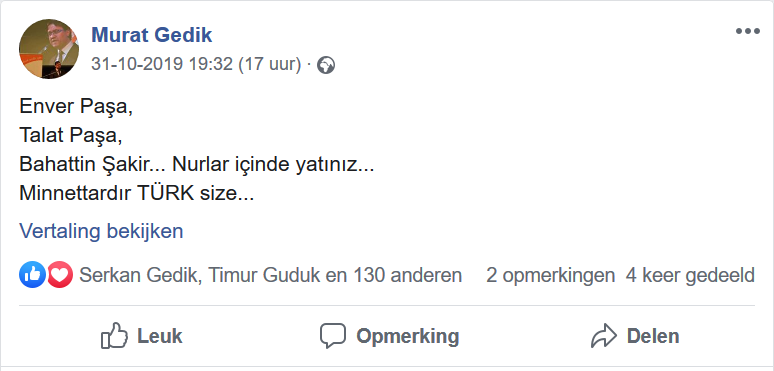Image resolution: width=774 pixels, height=371 pixels.
Task: Show translation via Vertaling bekijken
Action: click(x=101, y=231)
